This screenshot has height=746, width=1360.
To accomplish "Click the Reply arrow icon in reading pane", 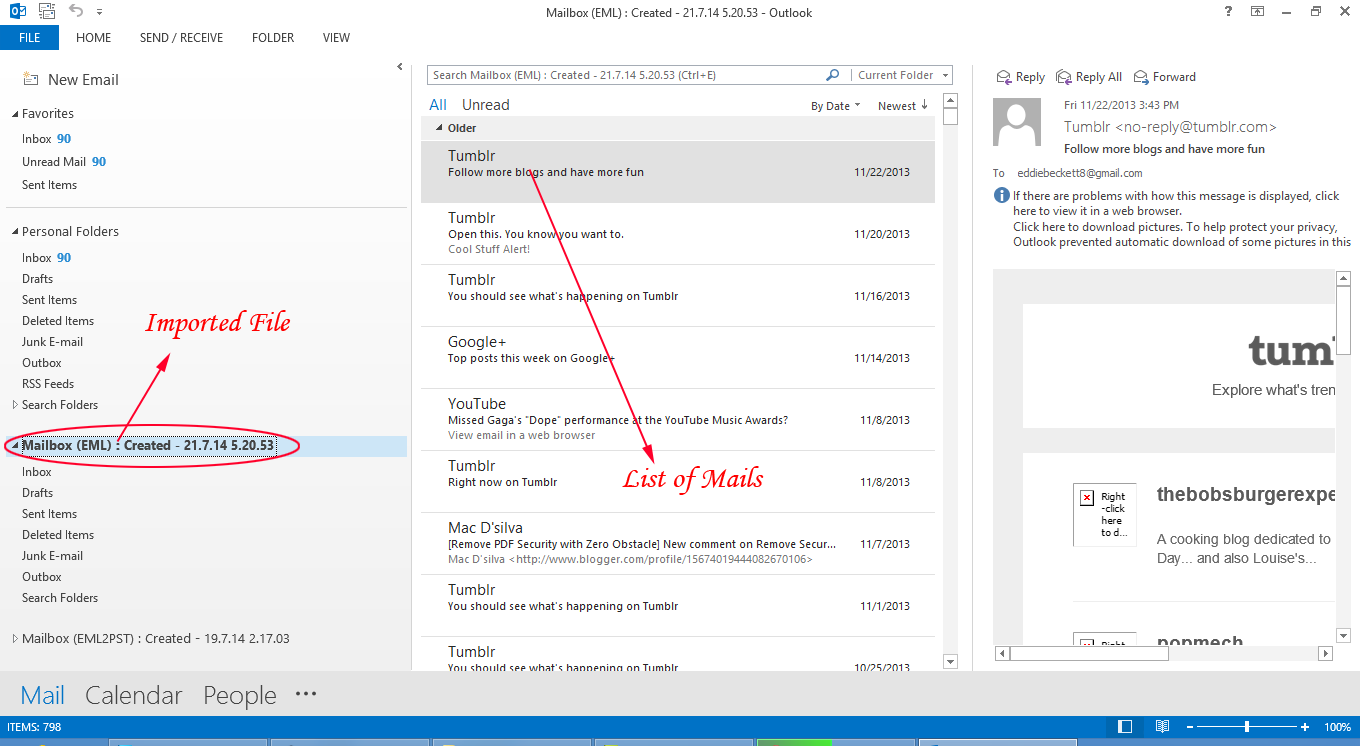I will 1004,77.
